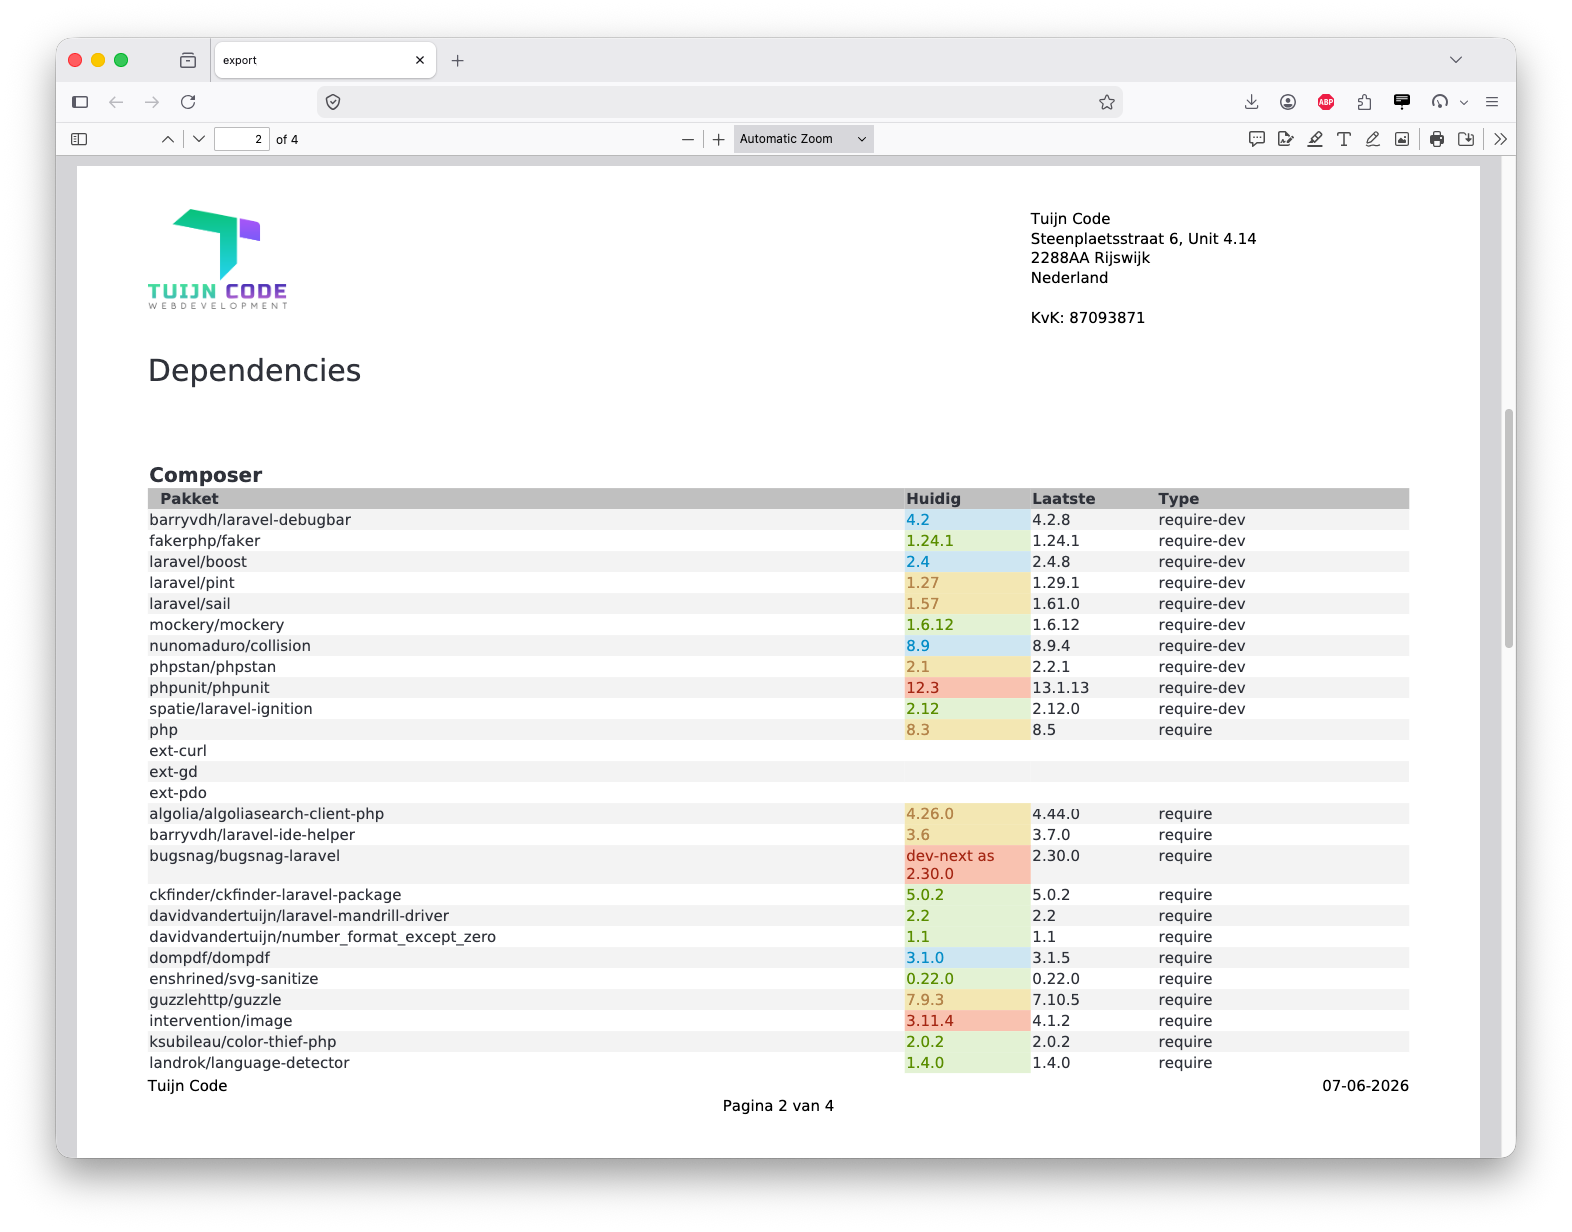Image resolution: width=1572 pixels, height=1232 pixels.
Task: Click the browser address bar
Action: (720, 102)
